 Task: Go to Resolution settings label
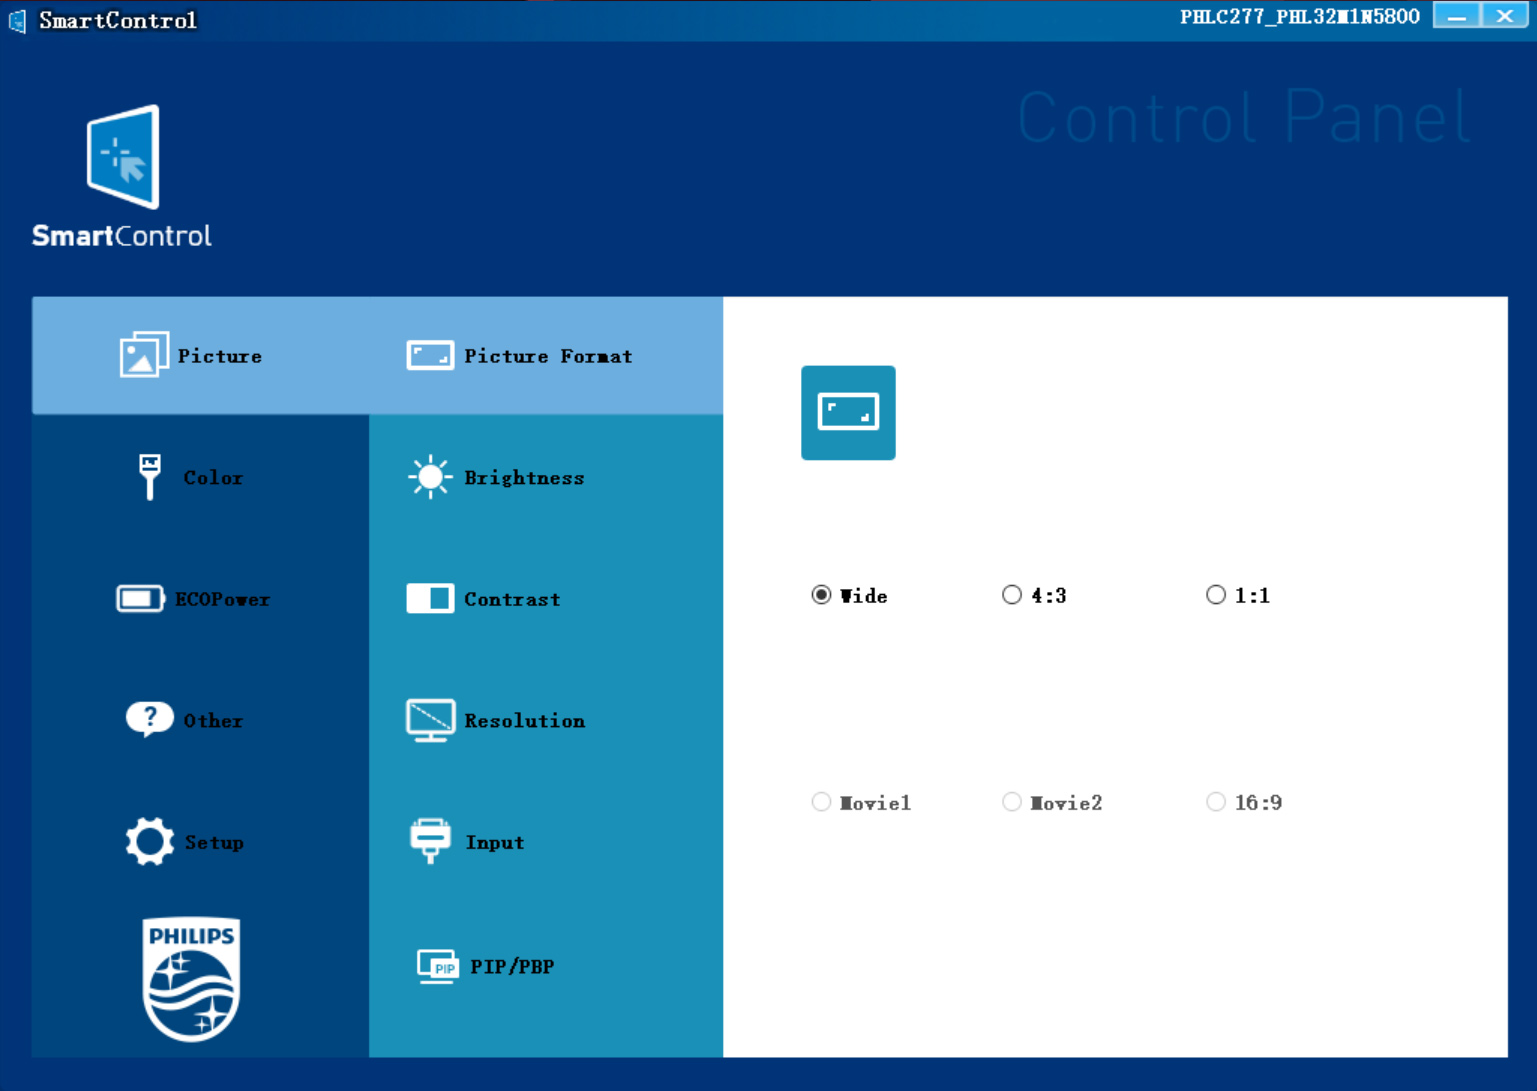(x=525, y=721)
